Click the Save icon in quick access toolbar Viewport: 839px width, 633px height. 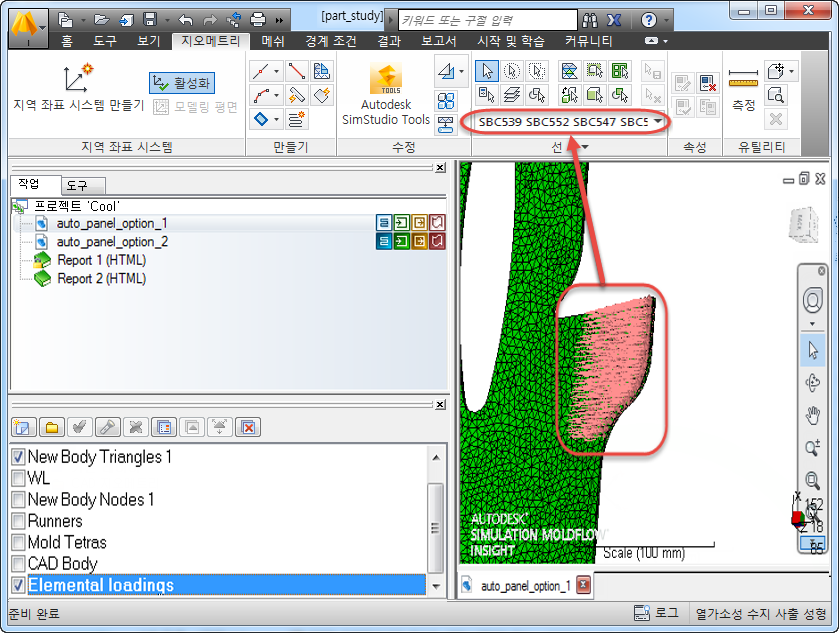[x=150, y=20]
